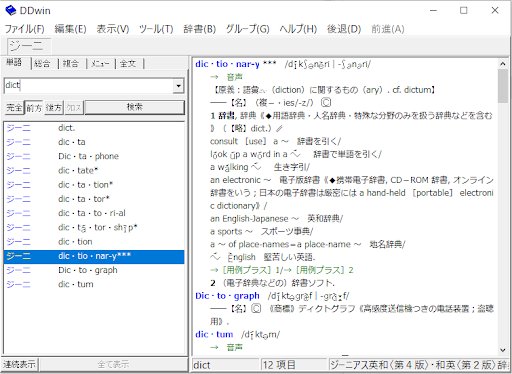The image size is (512, 374).
Task: Select the dic・ta・tor result row
Action: [94, 199]
